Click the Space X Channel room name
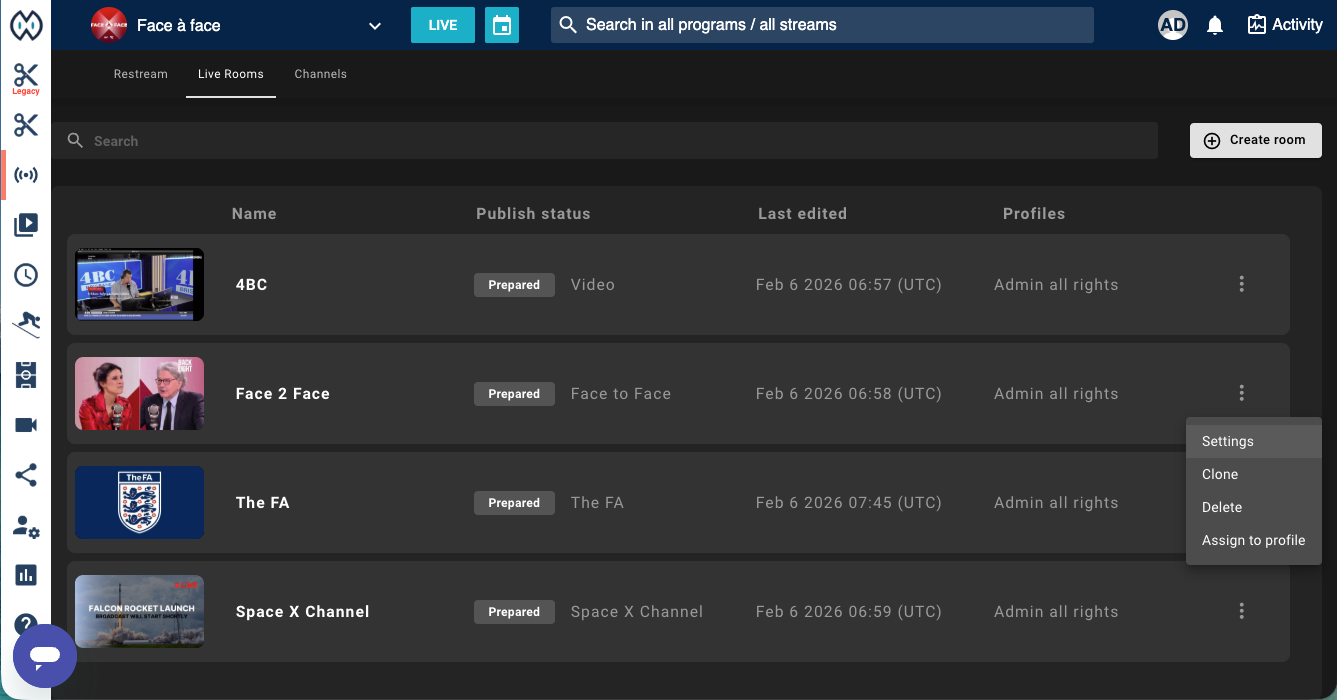Viewport: 1337px width, 700px height. [x=303, y=612]
